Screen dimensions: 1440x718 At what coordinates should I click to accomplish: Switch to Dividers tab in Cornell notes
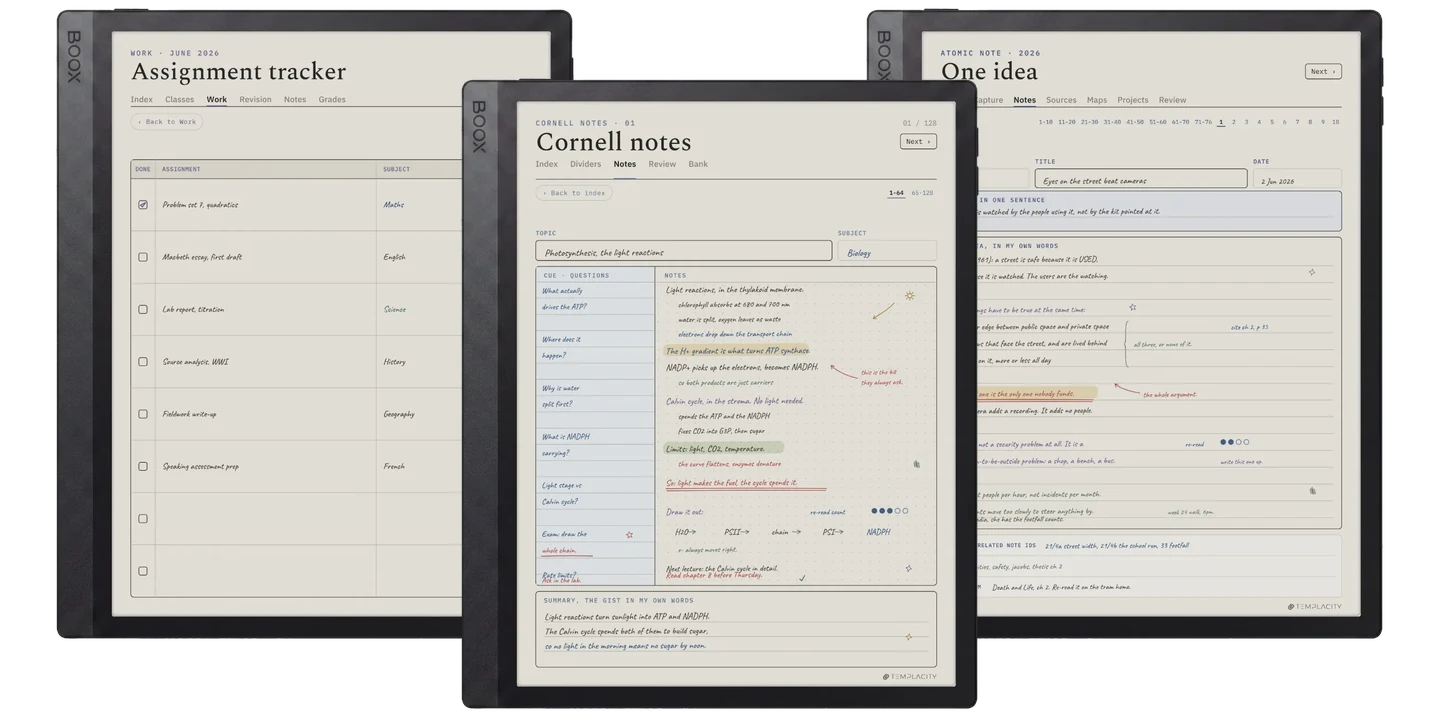pyautogui.click(x=586, y=164)
